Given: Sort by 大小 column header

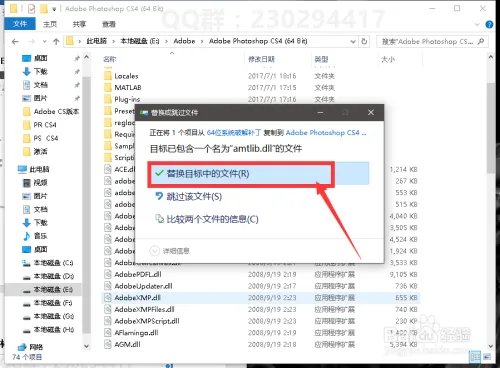Looking at the screenshot, I should point(388,59).
